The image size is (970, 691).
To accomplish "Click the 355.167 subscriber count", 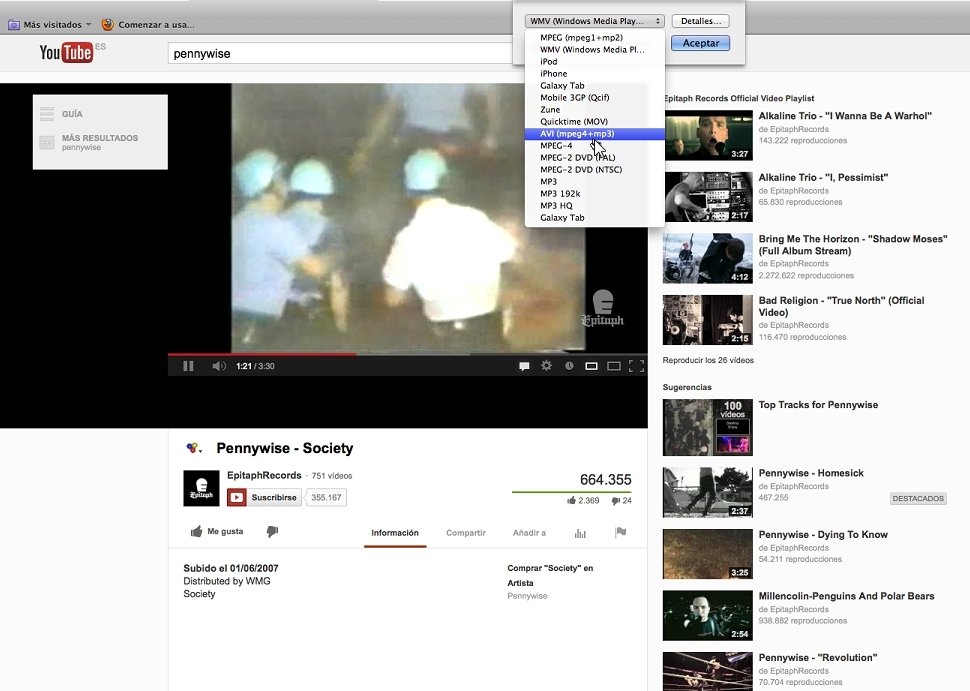I will [x=327, y=497].
